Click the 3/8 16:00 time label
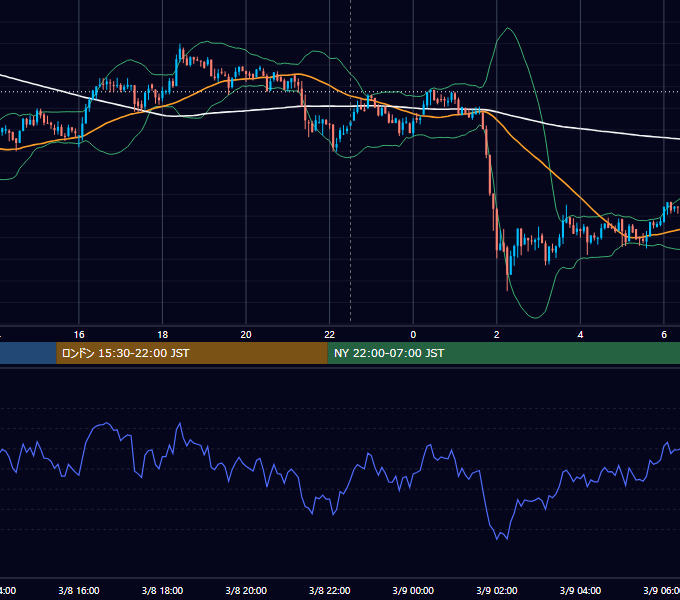Viewport: 680px width, 600px height. pos(79,590)
